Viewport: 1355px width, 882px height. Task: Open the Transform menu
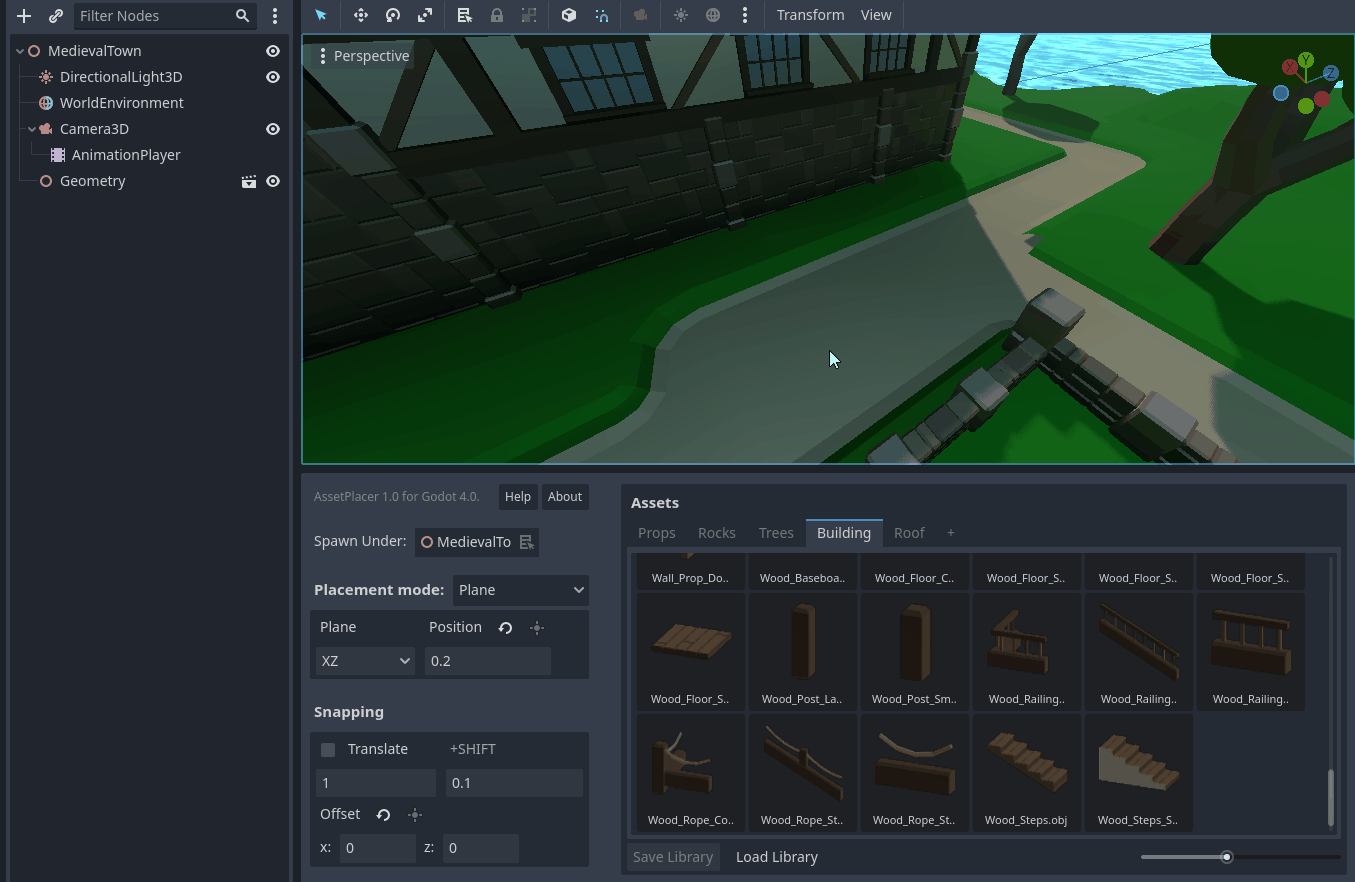tap(811, 15)
